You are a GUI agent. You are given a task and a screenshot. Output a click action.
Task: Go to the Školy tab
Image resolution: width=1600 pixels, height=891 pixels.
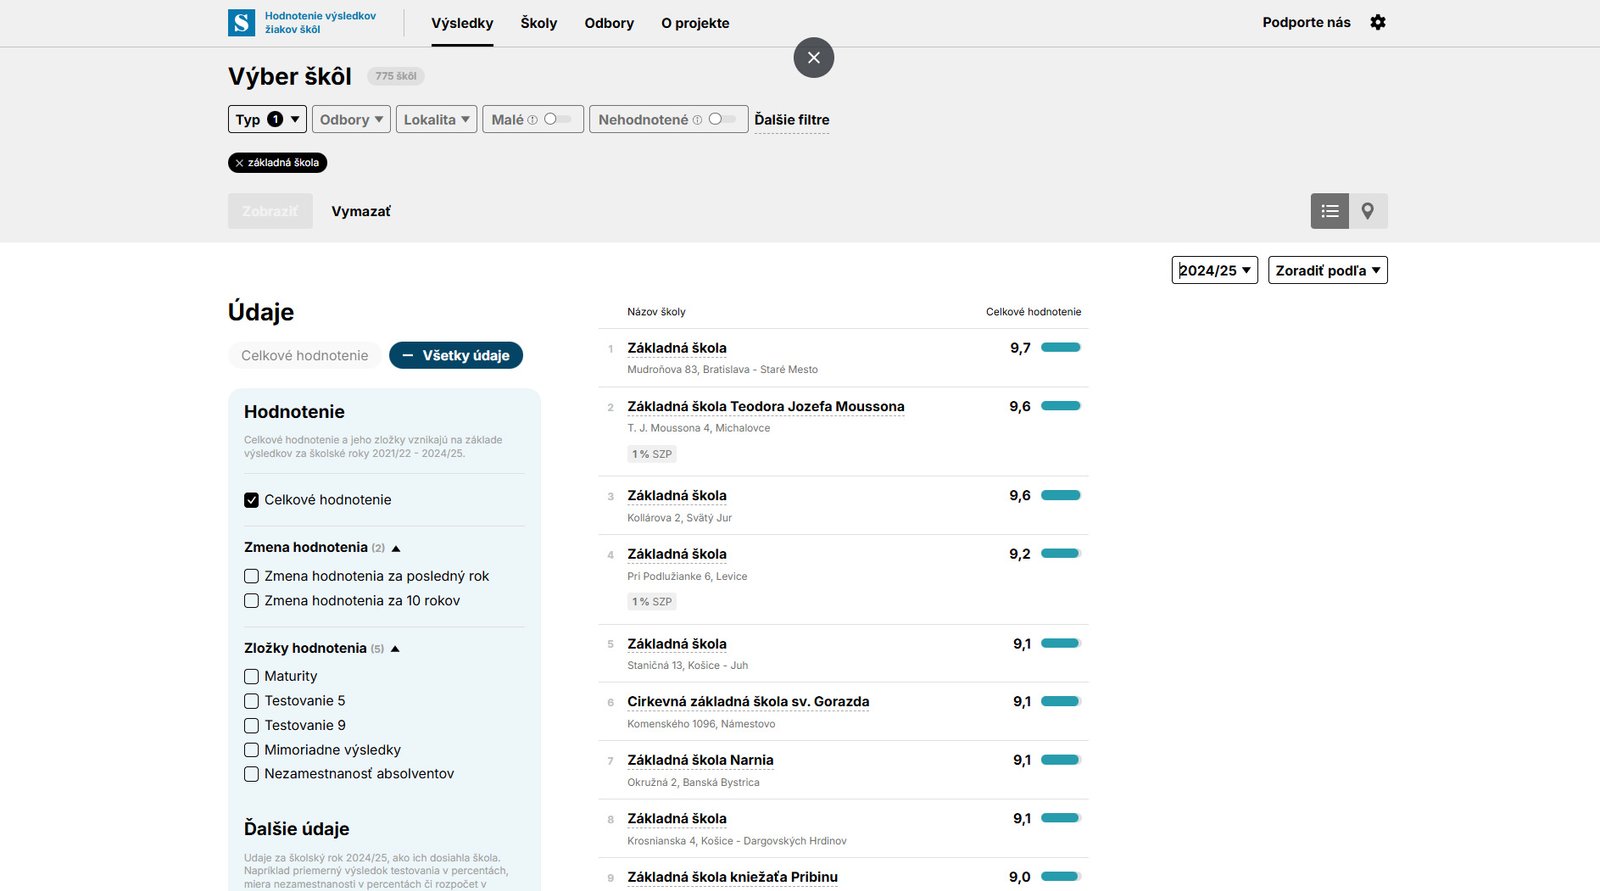[538, 23]
